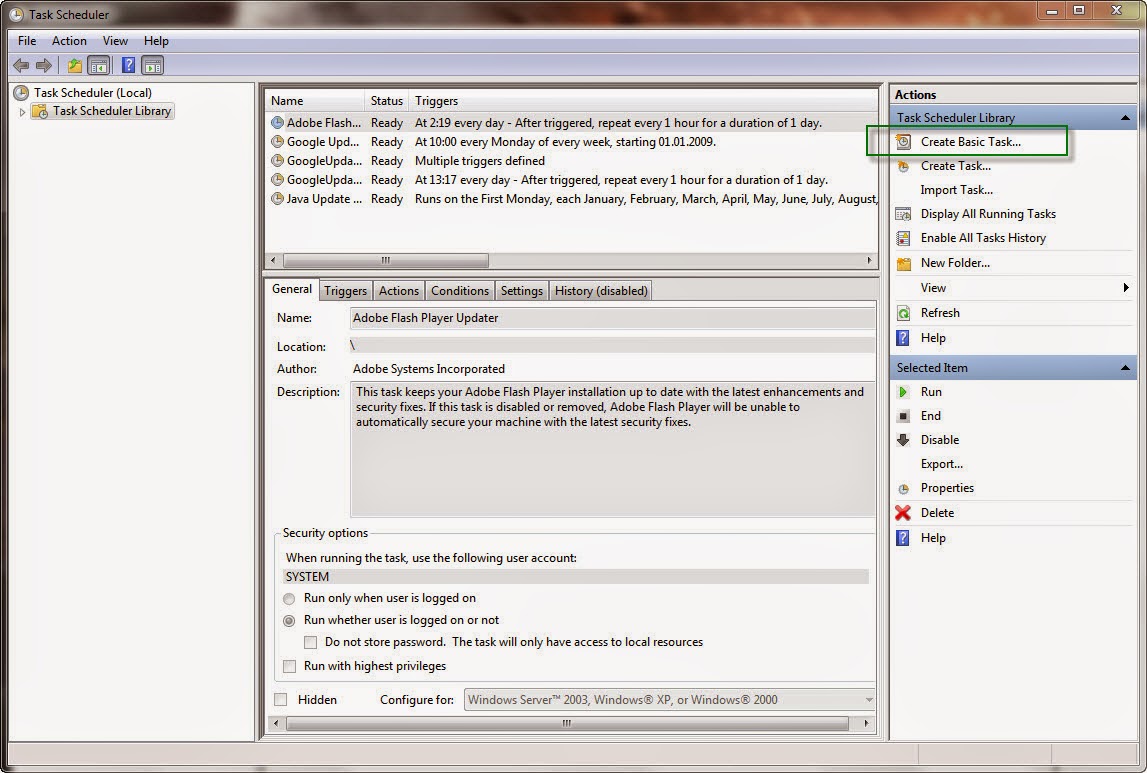Click the Forward arrow toolbar icon
1147x773 pixels.
point(44,66)
